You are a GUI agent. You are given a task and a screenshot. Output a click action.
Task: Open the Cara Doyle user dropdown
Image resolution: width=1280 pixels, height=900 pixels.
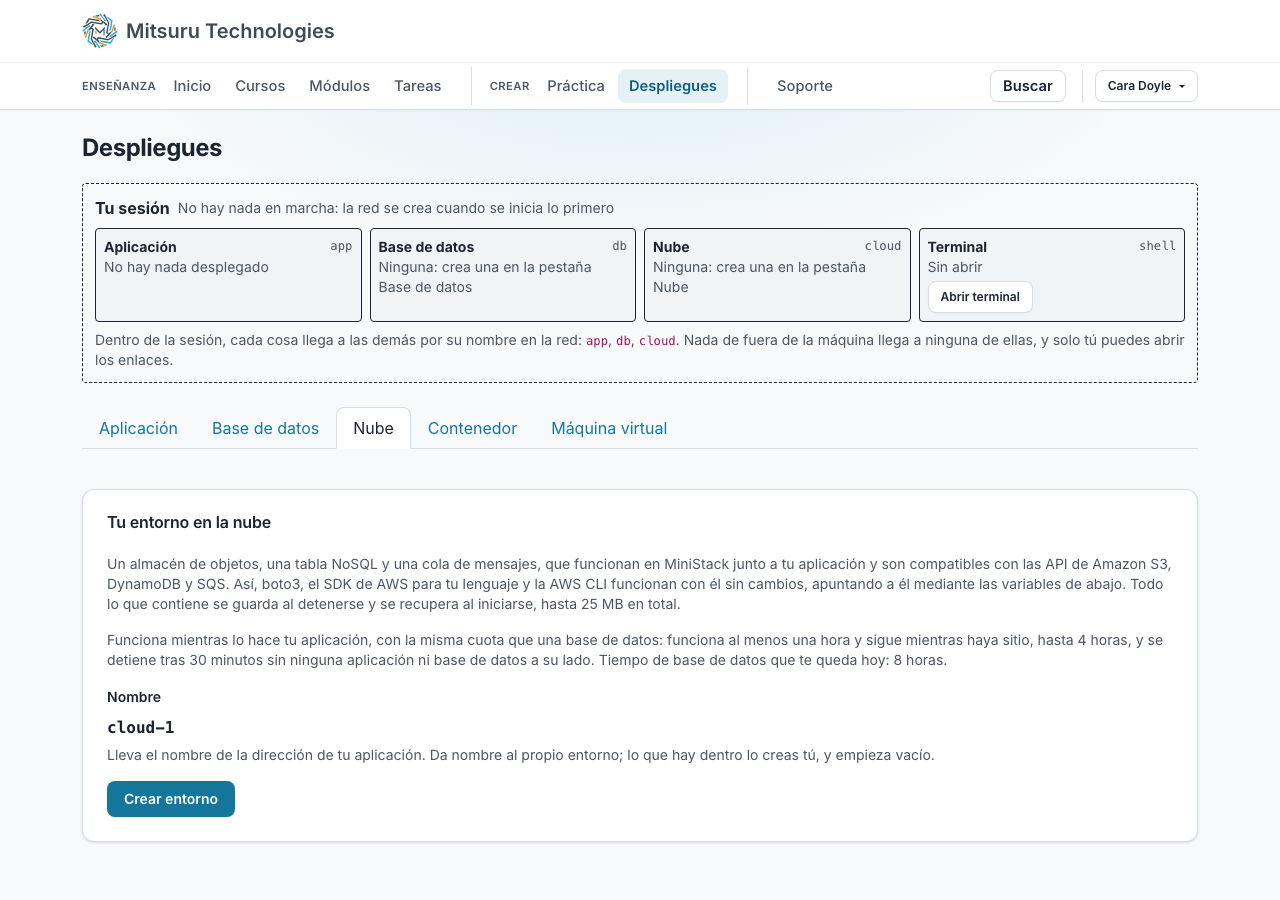(1146, 86)
